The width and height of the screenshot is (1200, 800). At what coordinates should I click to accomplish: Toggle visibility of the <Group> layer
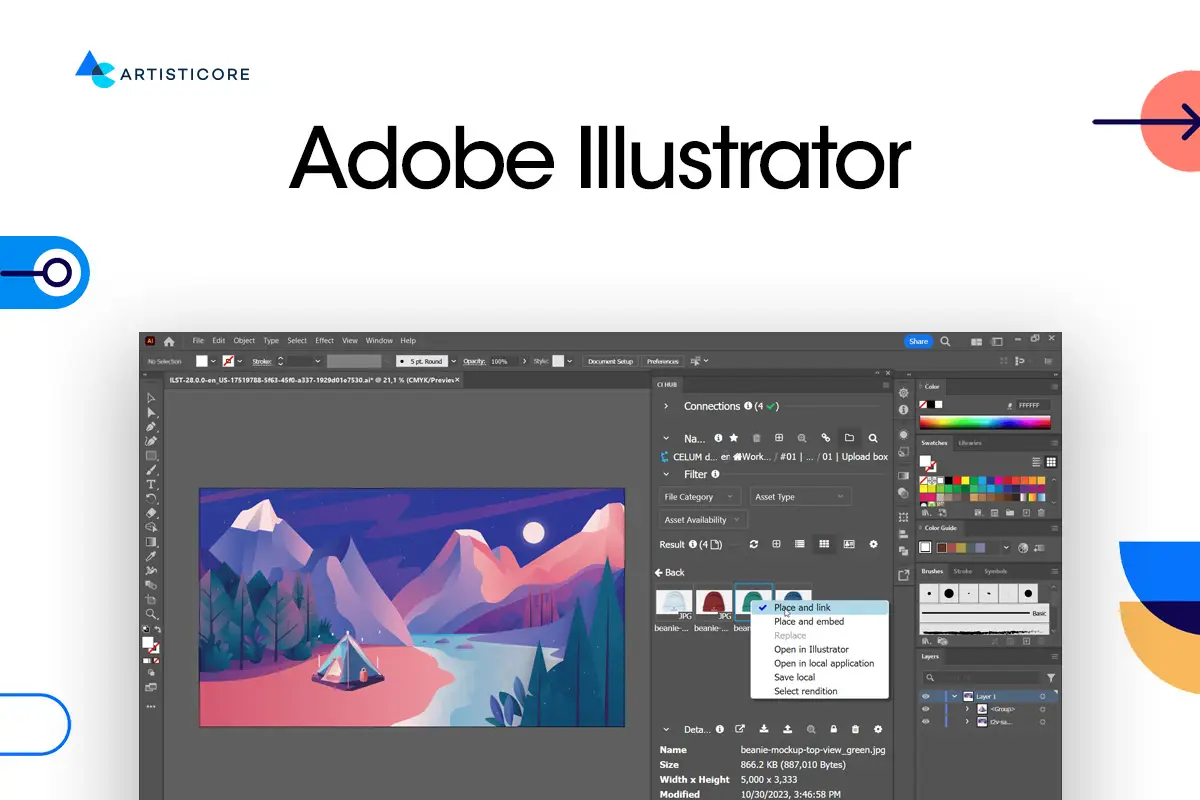pyautogui.click(x=925, y=709)
